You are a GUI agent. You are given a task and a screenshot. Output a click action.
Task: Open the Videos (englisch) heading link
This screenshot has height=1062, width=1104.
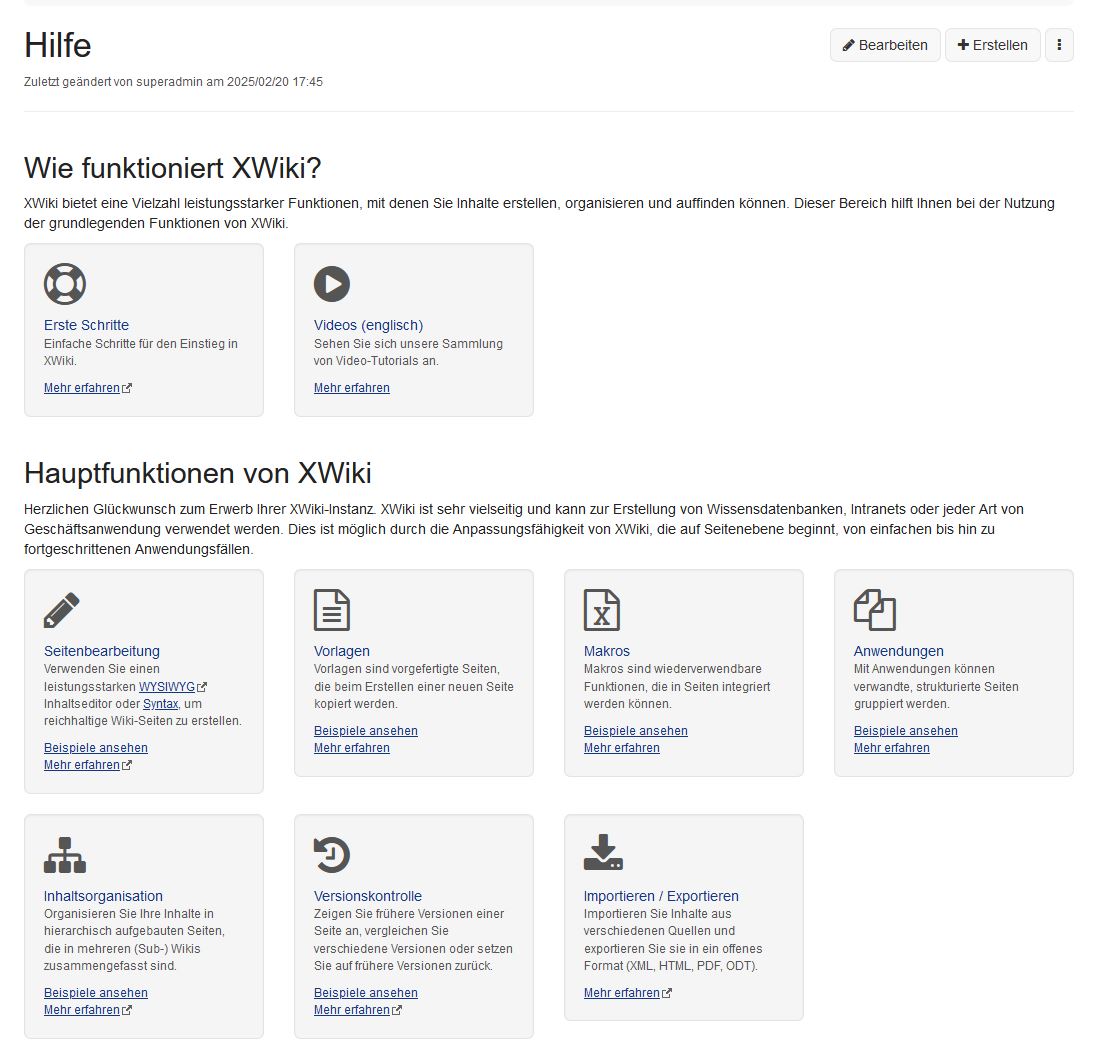point(368,325)
